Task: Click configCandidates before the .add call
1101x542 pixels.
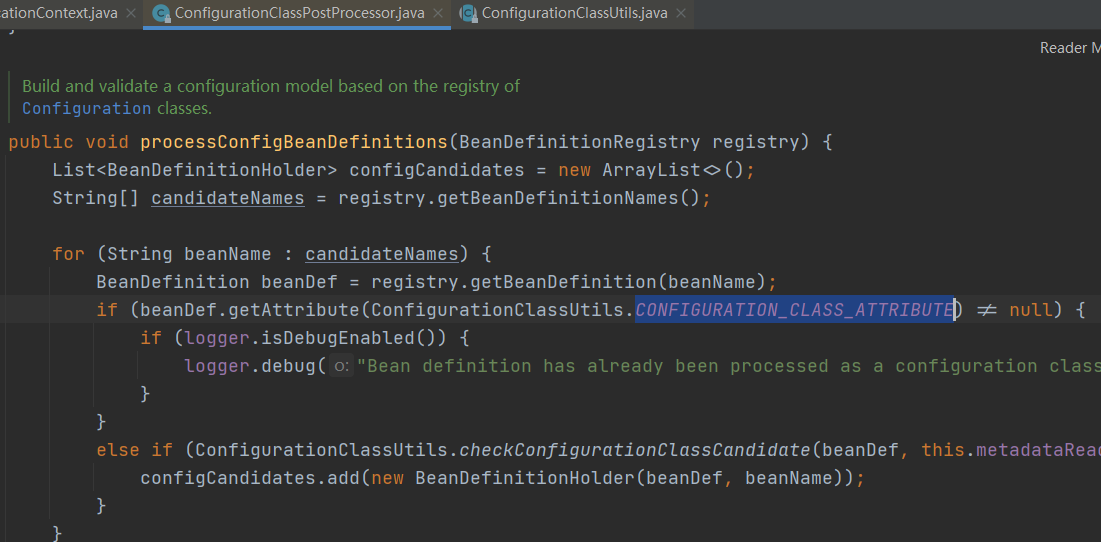Action: point(228,478)
